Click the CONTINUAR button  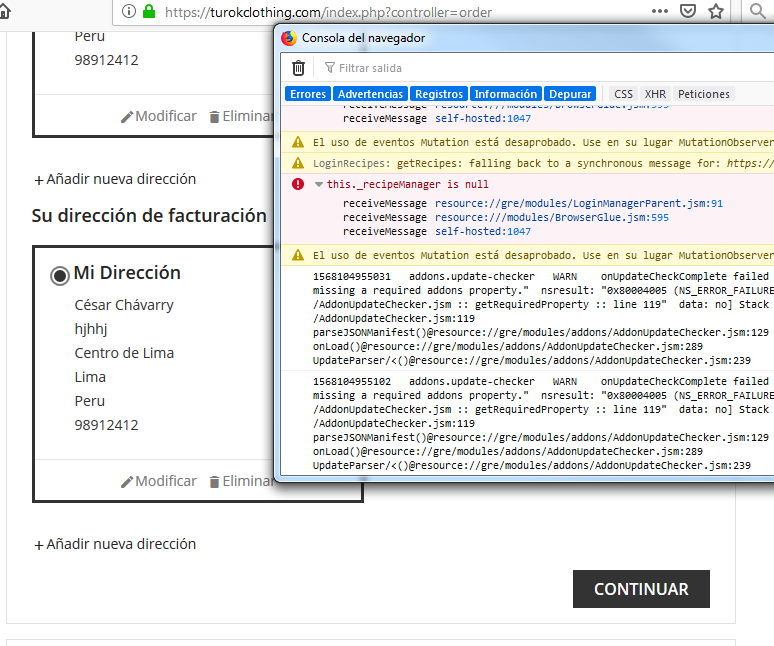click(641, 589)
